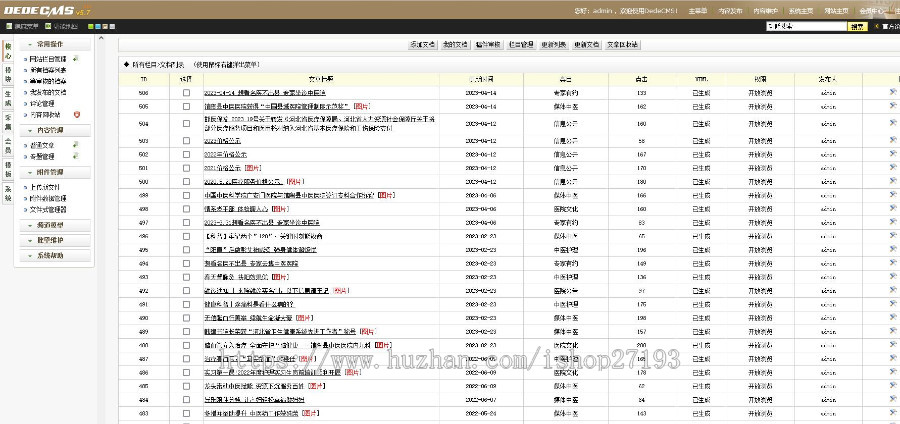Screen dimensions: 900x424
Task: Click the 添加文档 button
Action: click(x=422, y=45)
